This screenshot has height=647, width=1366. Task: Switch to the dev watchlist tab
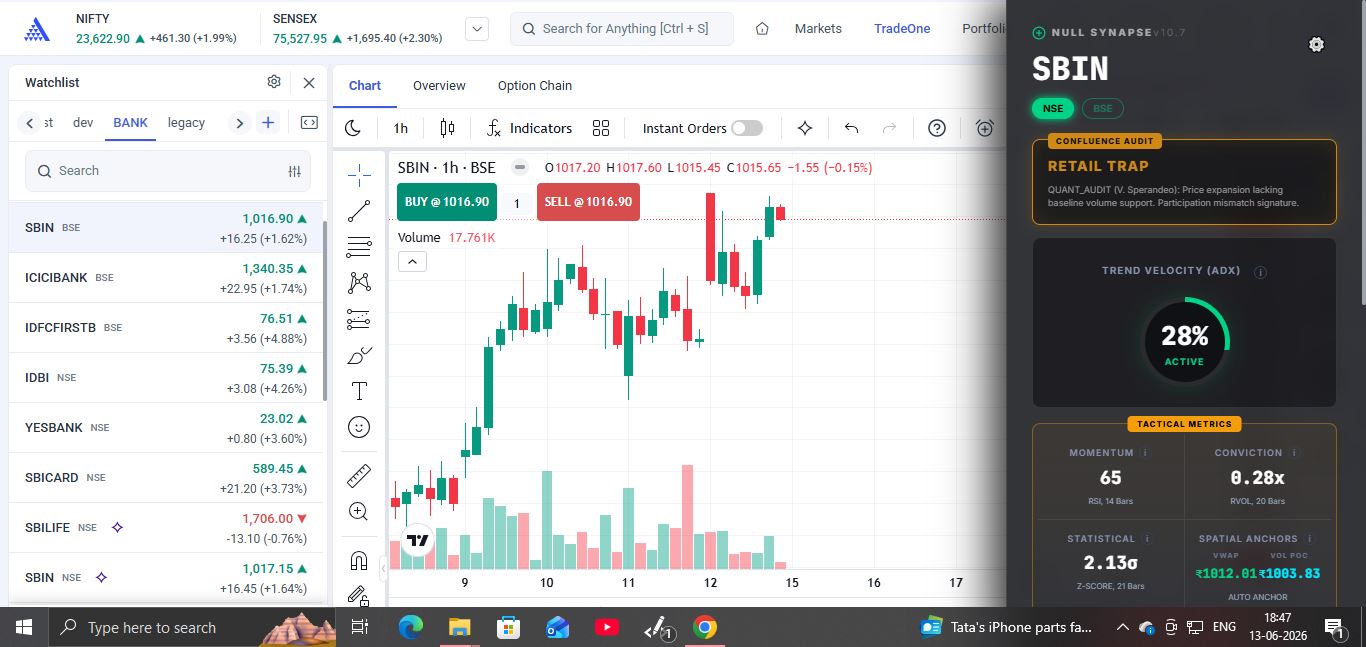tap(83, 123)
